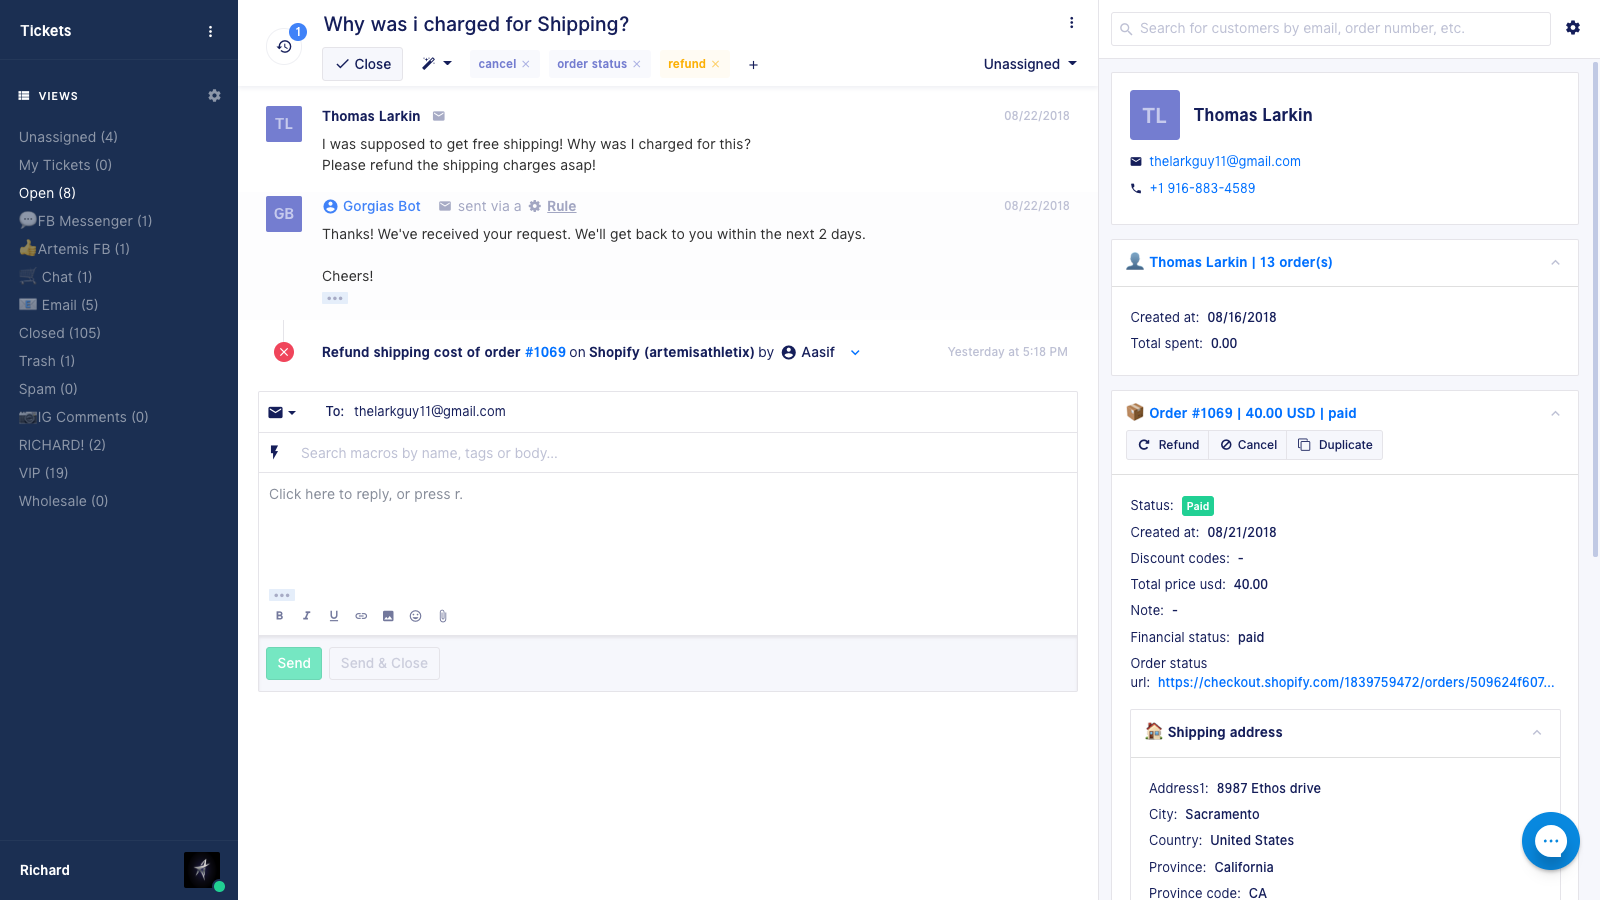This screenshot has height=900, width=1600.
Task: Select the Artemis FB (1) view
Action: [x=74, y=249]
